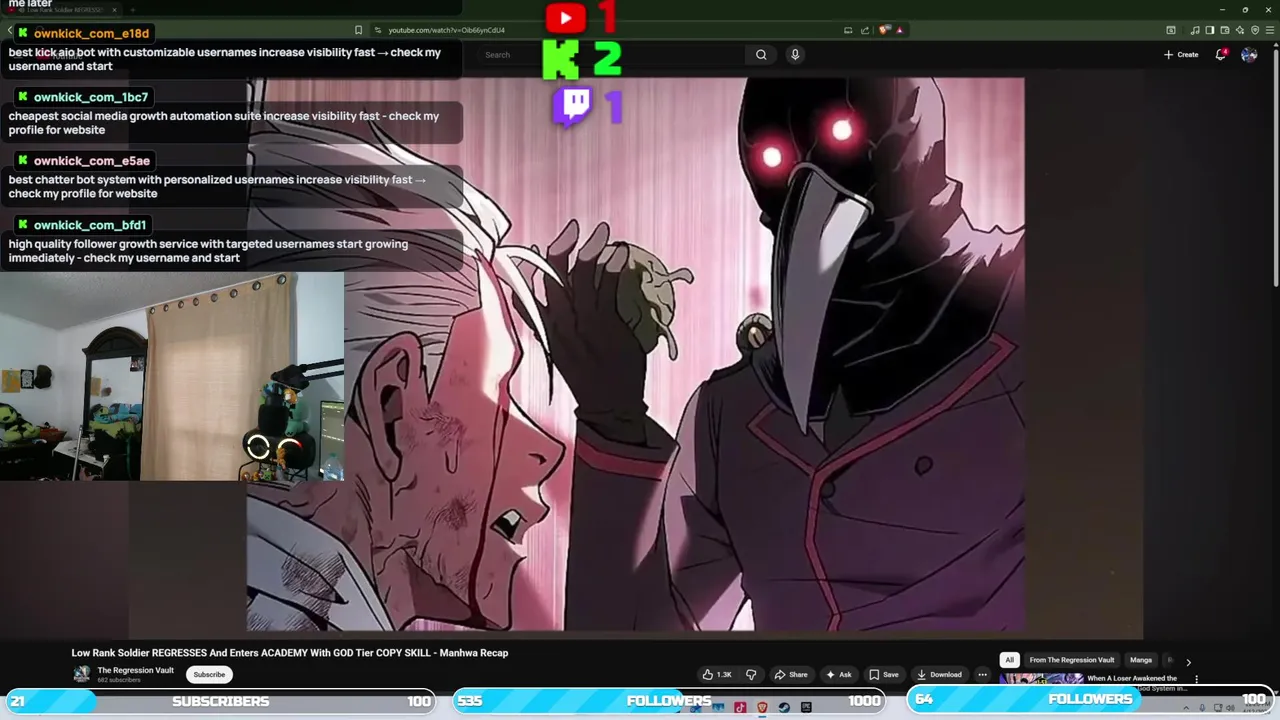Close the Low Rank Soldier browser tab

point(114,10)
